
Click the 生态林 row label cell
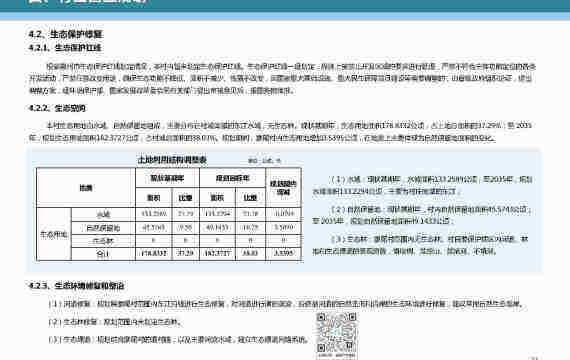(x=104, y=241)
